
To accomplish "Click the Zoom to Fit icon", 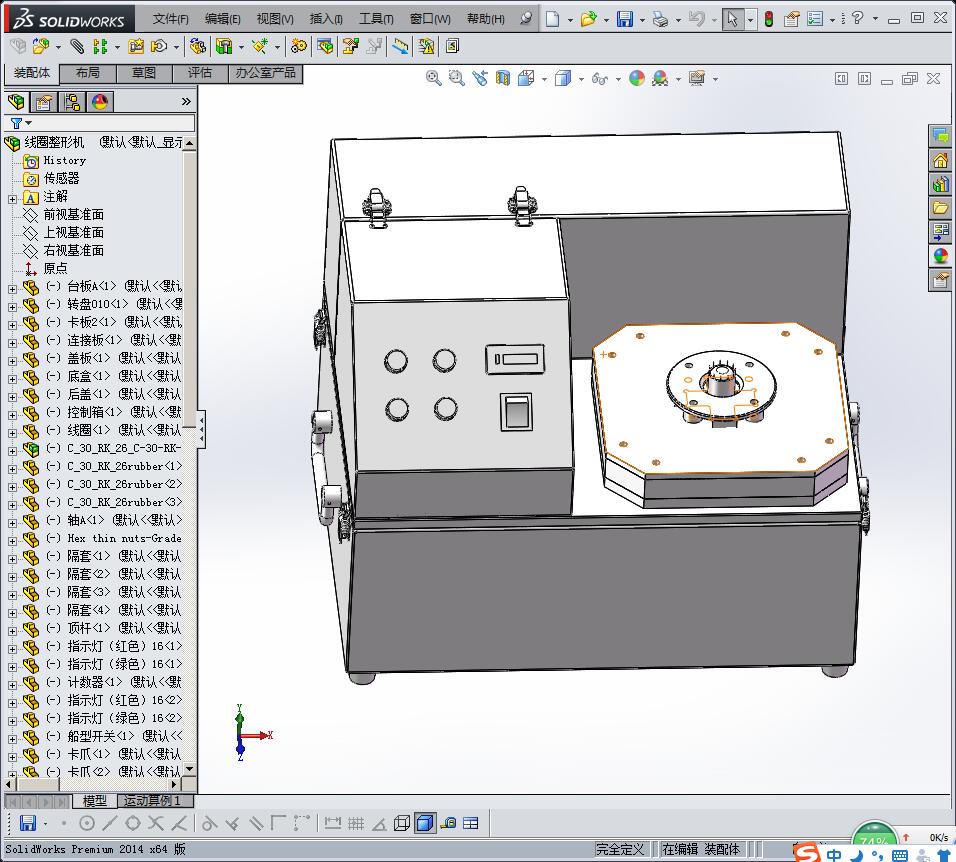I will click(x=433, y=78).
